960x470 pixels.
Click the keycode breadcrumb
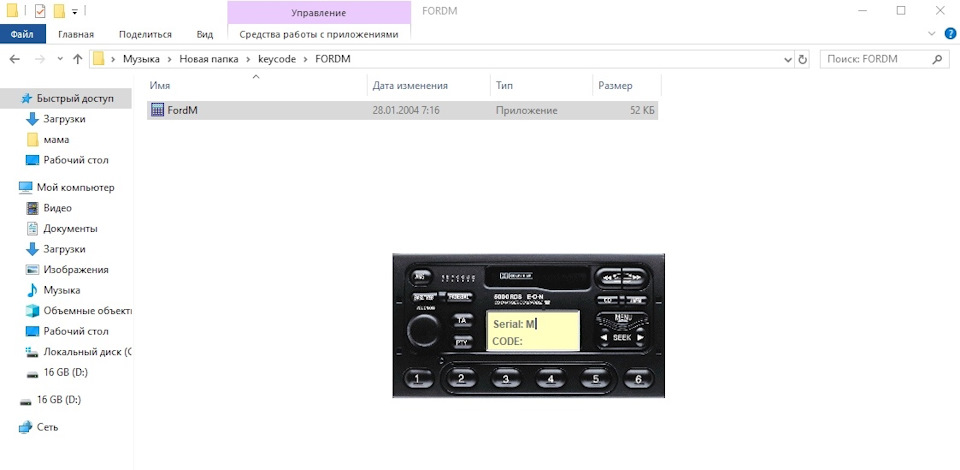tap(277, 59)
